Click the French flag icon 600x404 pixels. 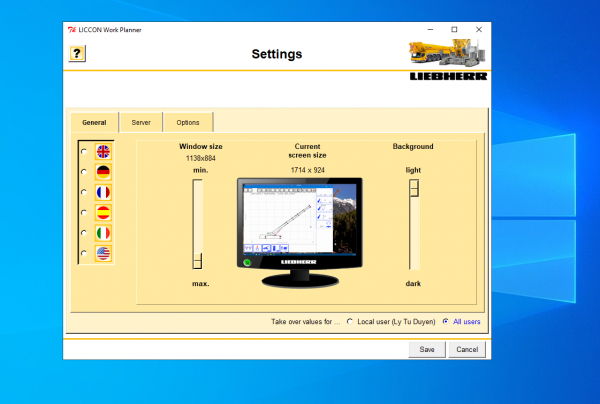(103, 192)
